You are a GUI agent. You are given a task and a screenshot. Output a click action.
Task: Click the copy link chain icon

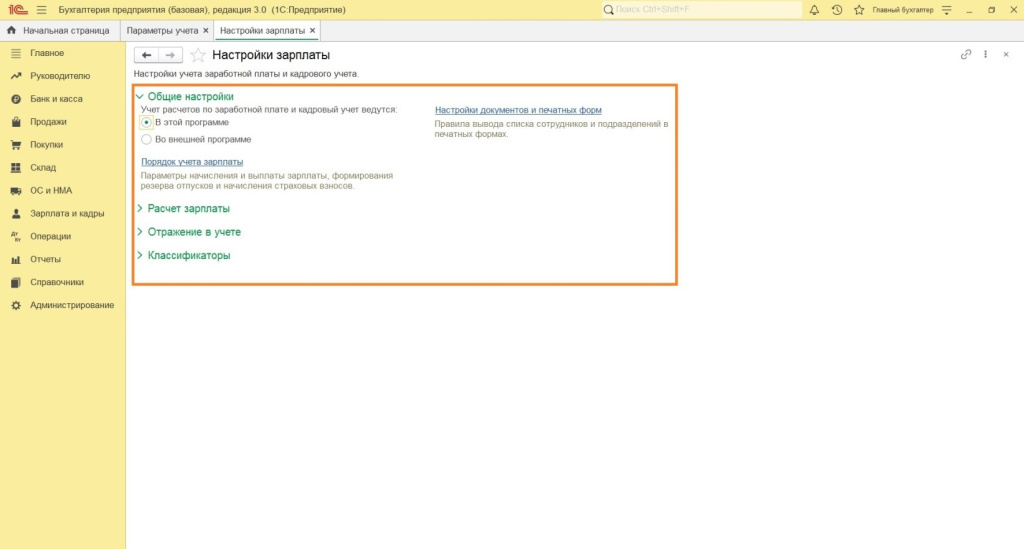(x=966, y=55)
